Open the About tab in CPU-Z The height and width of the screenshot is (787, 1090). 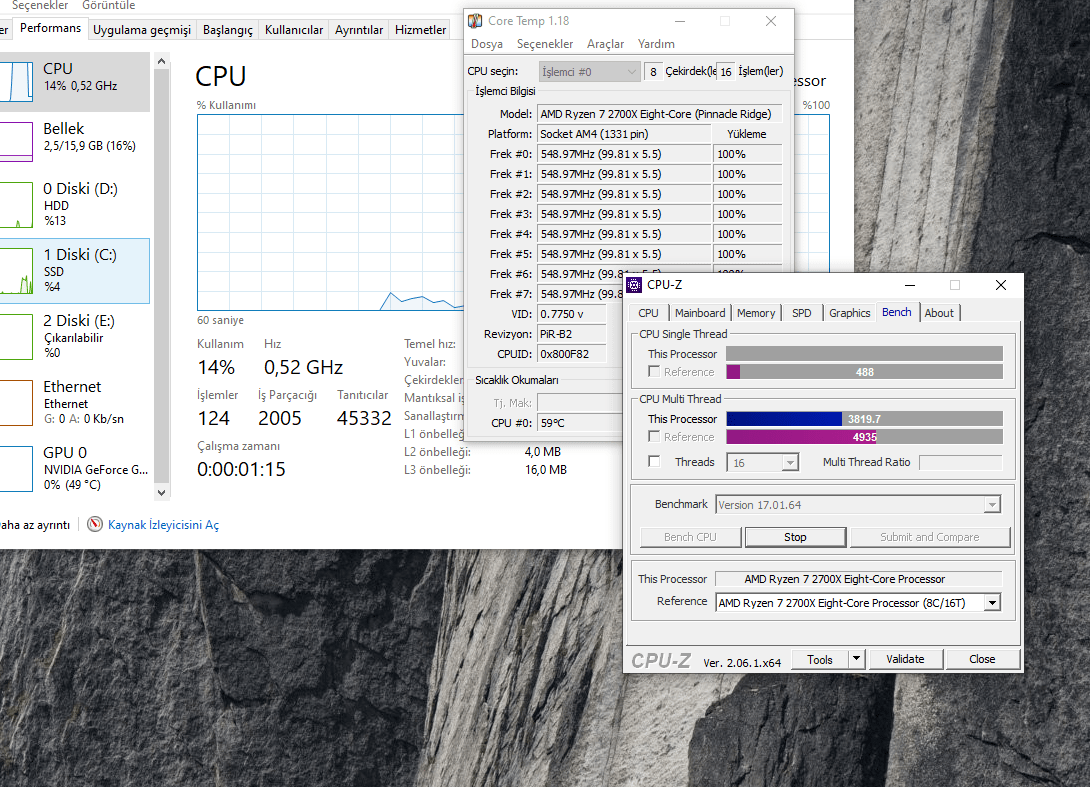click(939, 313)
